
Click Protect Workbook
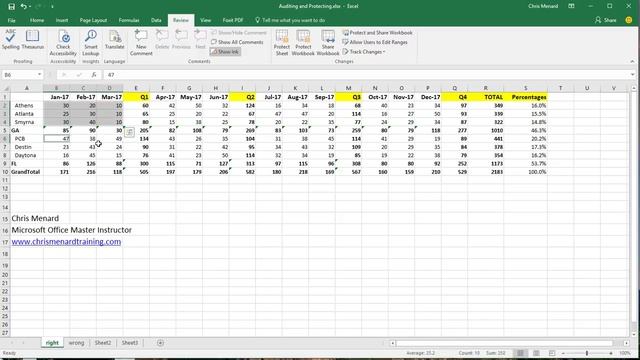pos(303,42)
